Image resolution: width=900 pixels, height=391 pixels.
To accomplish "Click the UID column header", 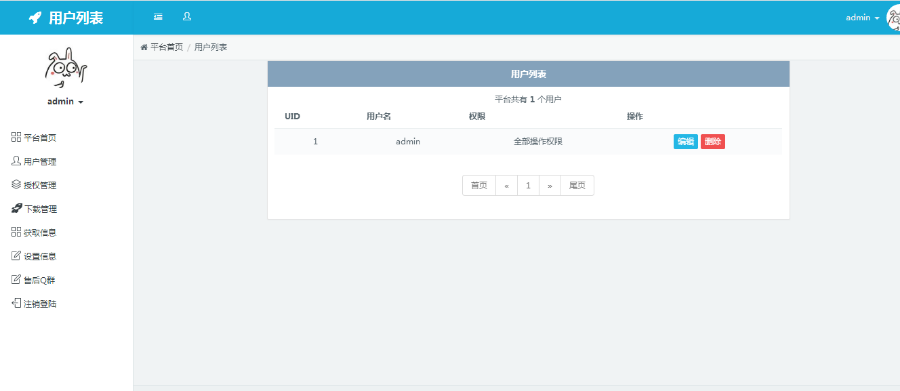I will (292, 117).
